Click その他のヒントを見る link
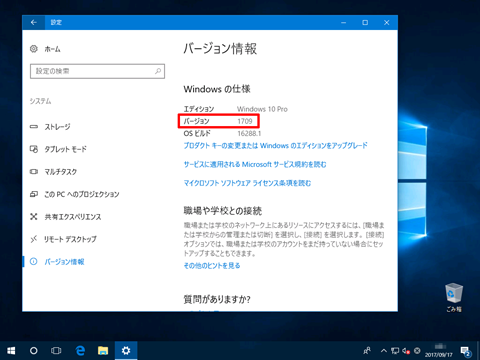The image size is (480, 360). coord(212,266)
